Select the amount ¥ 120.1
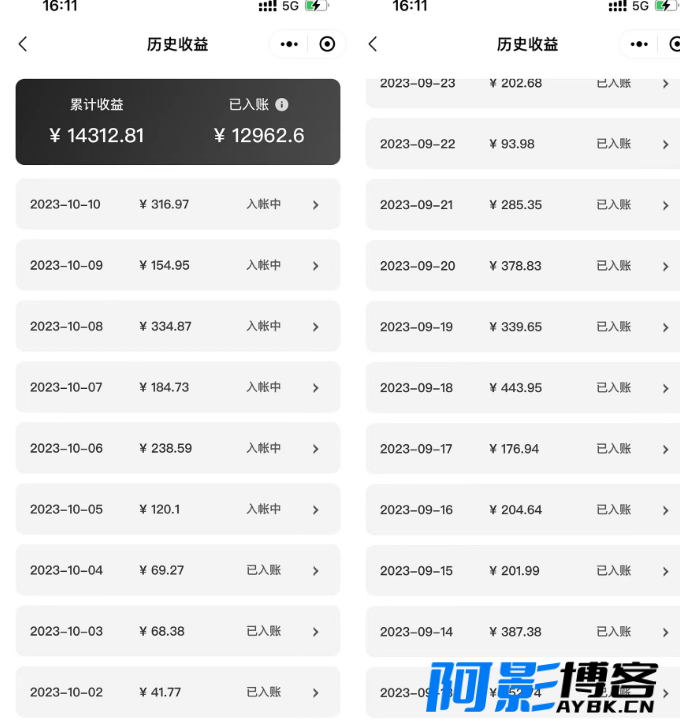This screenshot has width=680, height=723. pyautogui.click(x=160, y=509)
